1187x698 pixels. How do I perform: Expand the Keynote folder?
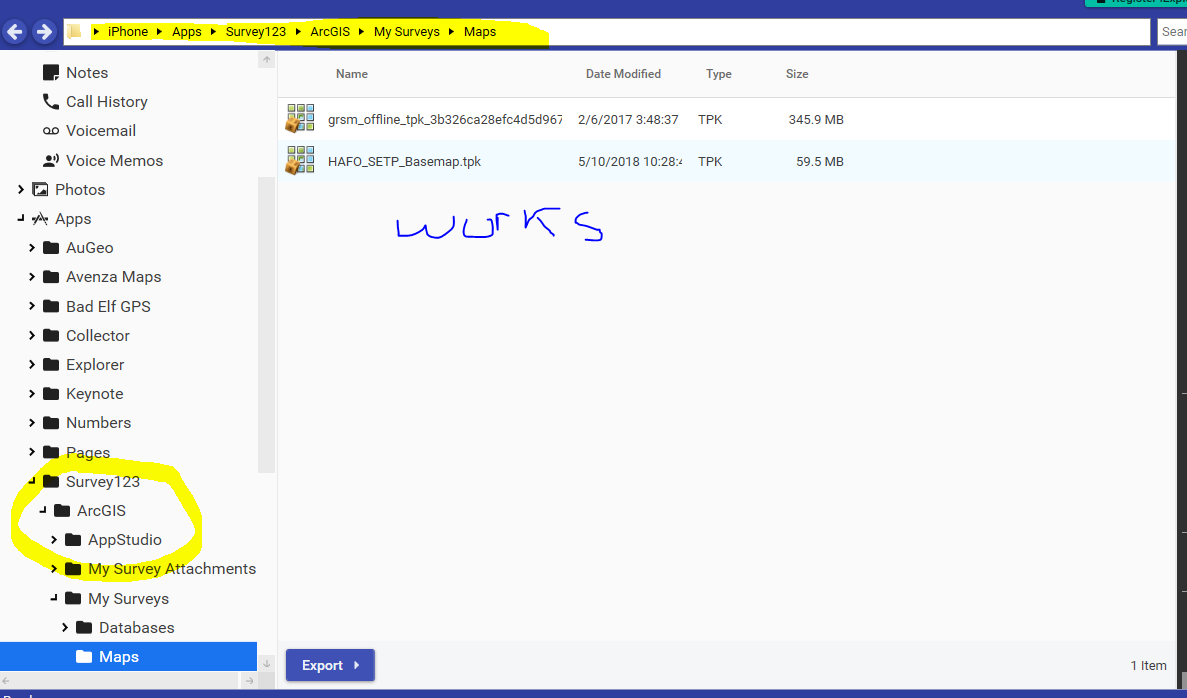pyautogui.click(x=32, y=394)
